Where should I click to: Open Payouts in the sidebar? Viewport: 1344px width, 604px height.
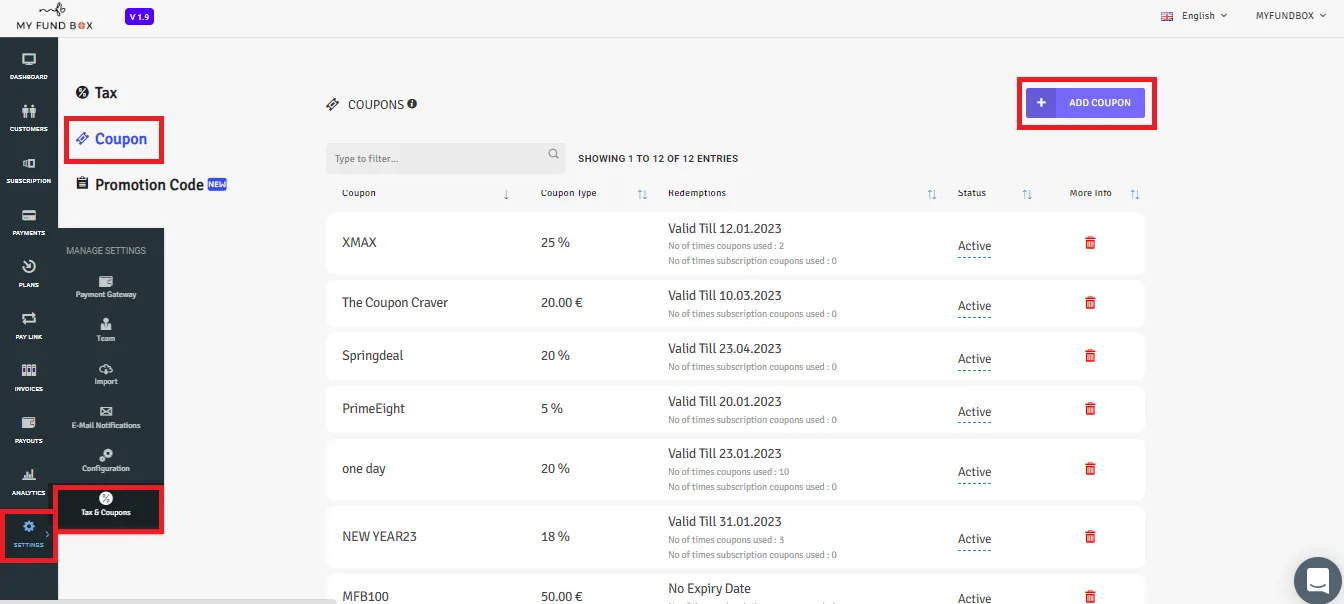(x=29, y=430)
